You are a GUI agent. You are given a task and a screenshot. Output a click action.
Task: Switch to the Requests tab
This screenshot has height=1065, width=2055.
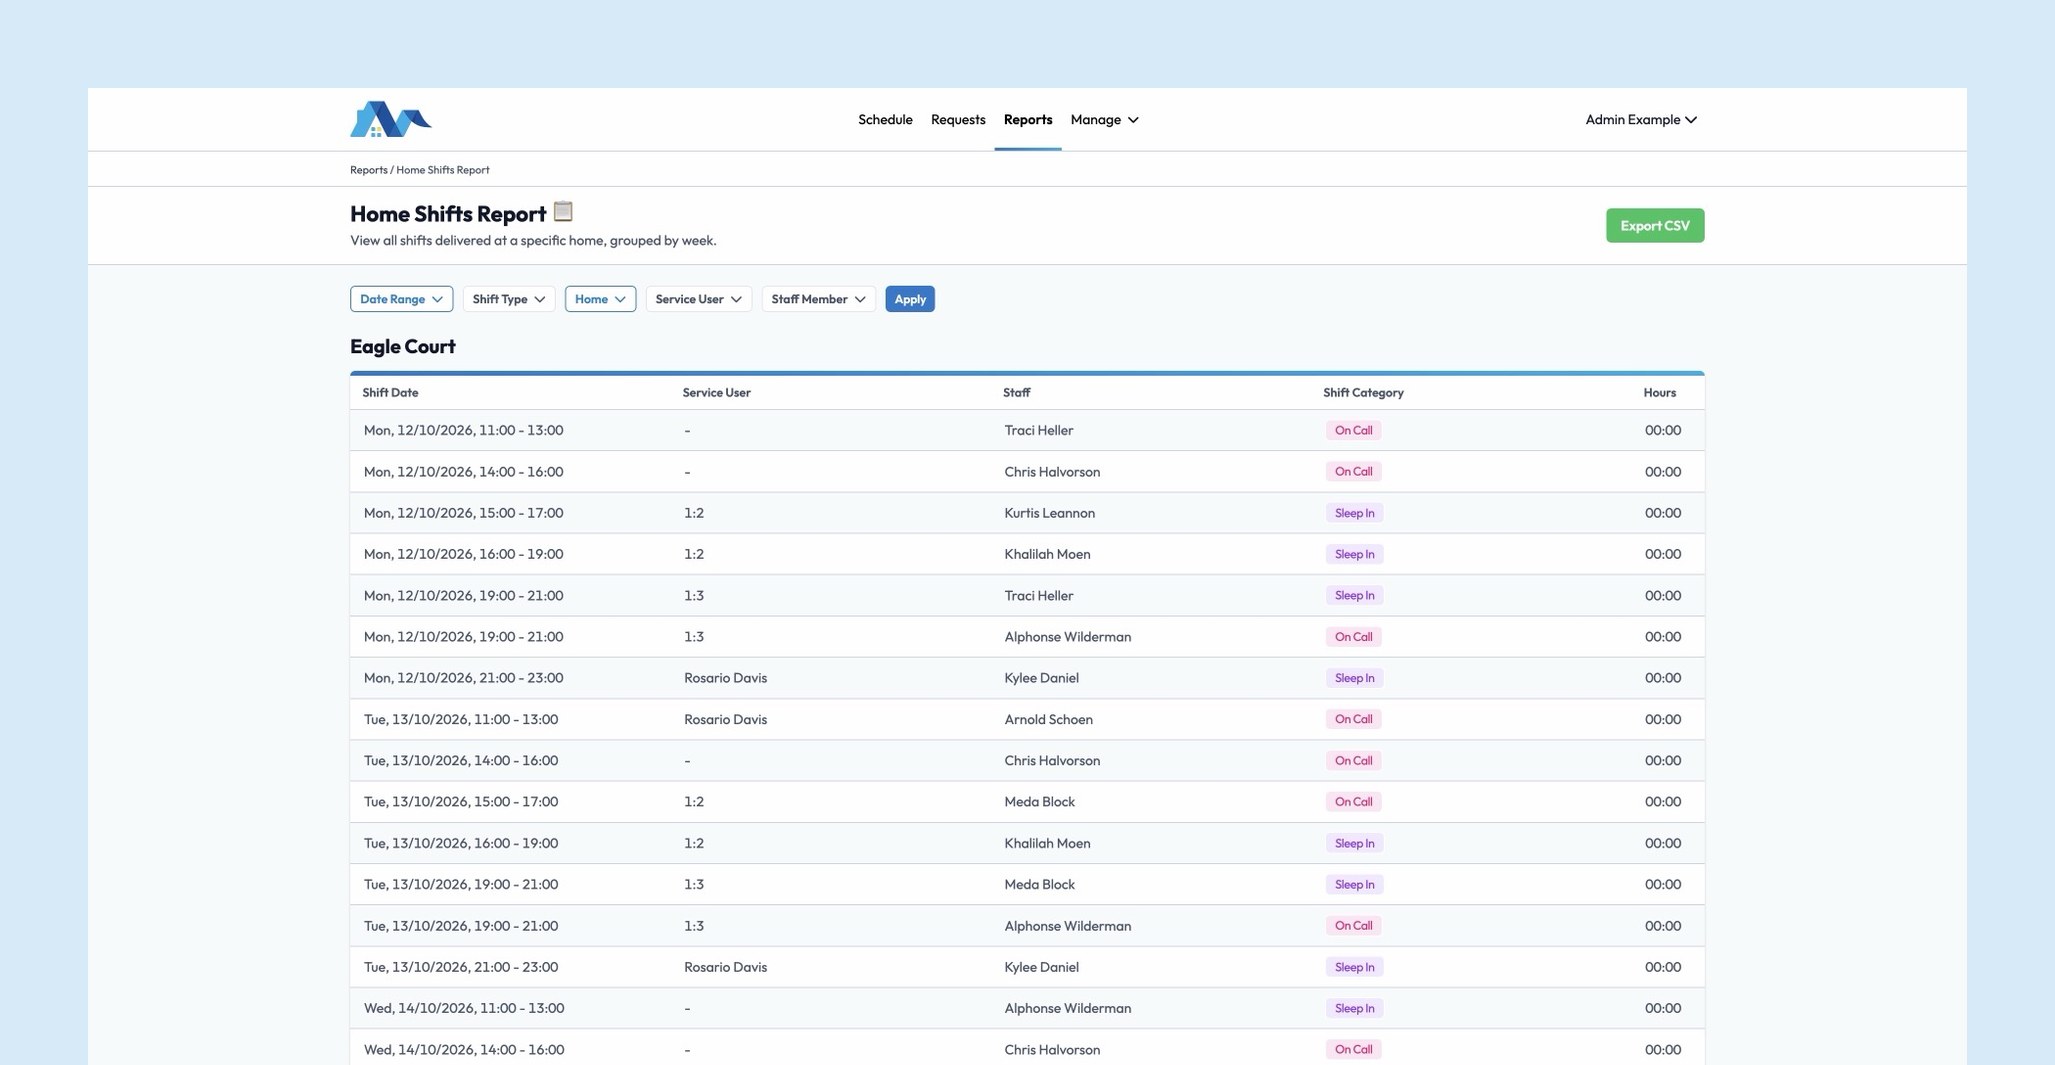tap(958, 120)
